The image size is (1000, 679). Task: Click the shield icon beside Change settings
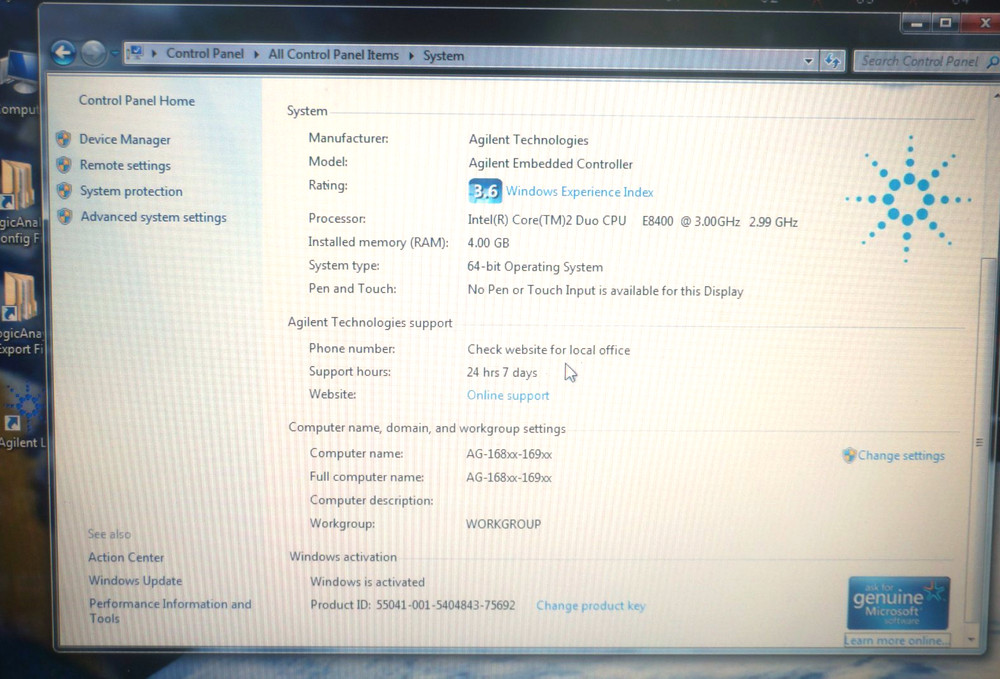point(849,455)
